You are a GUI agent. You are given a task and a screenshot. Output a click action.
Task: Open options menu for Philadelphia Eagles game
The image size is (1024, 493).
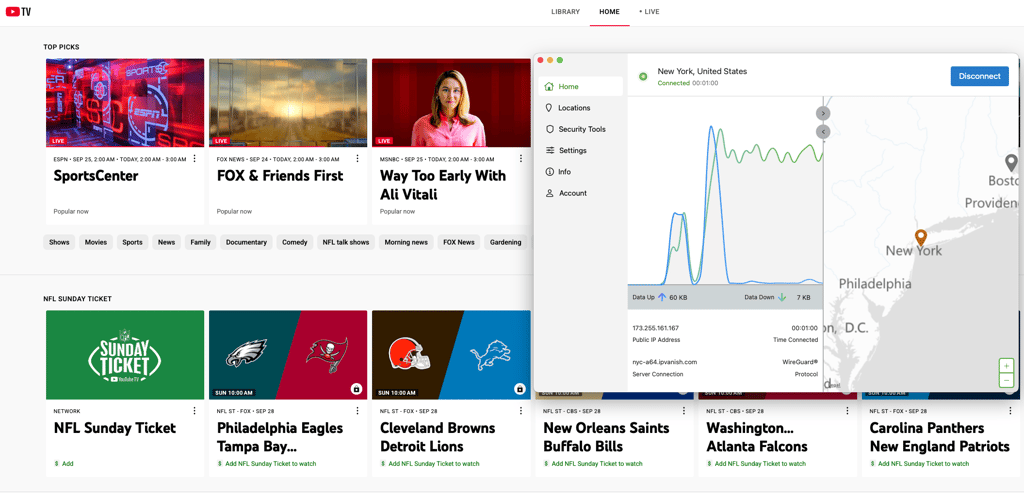357,411
